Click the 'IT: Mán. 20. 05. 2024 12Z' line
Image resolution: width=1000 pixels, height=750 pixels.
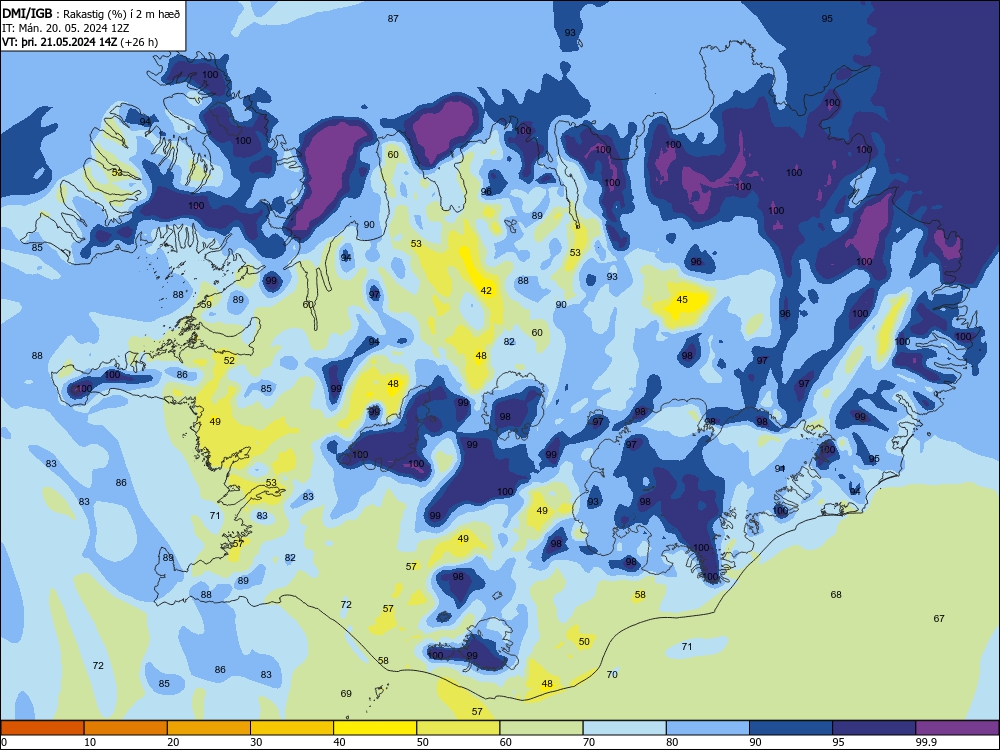pyautogui.click(x=65, y=28)
